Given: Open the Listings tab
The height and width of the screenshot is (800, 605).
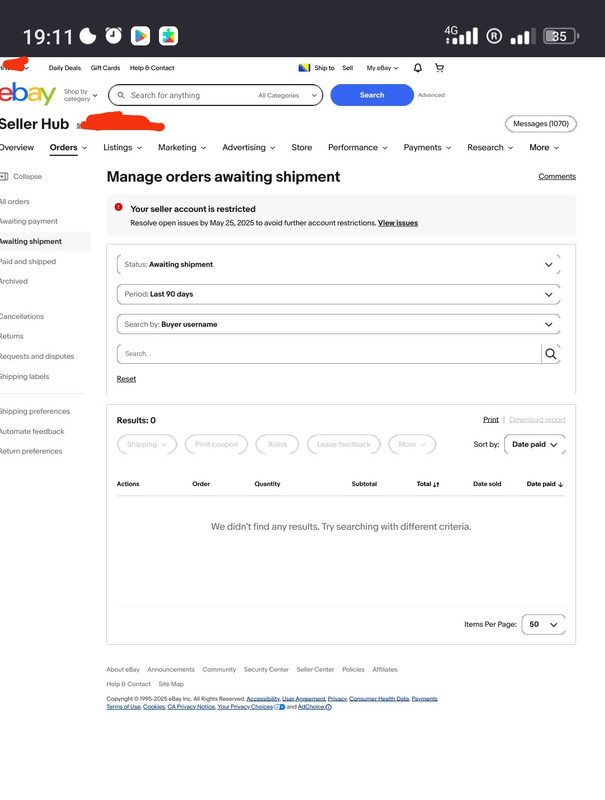Looking at the screenshot, I should (122, 147).
